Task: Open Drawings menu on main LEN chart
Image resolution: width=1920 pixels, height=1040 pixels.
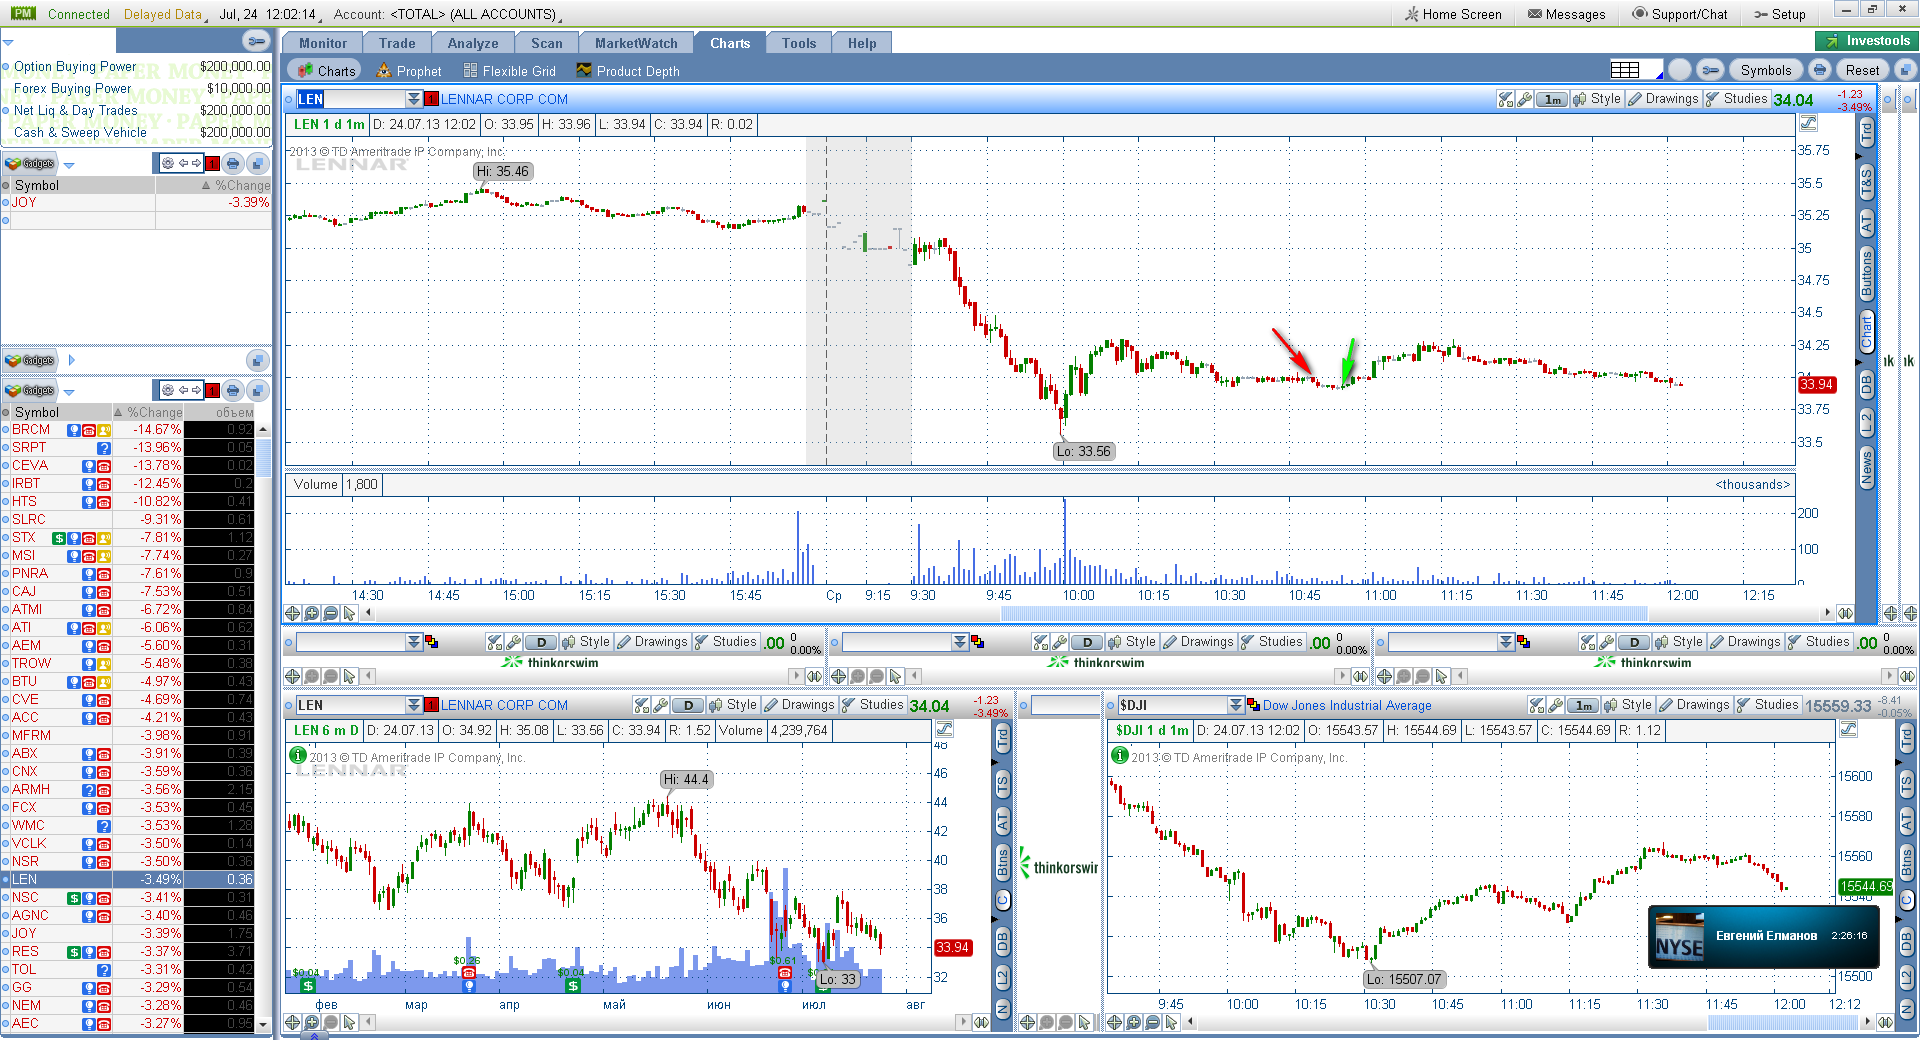Action: (1663, 99)
